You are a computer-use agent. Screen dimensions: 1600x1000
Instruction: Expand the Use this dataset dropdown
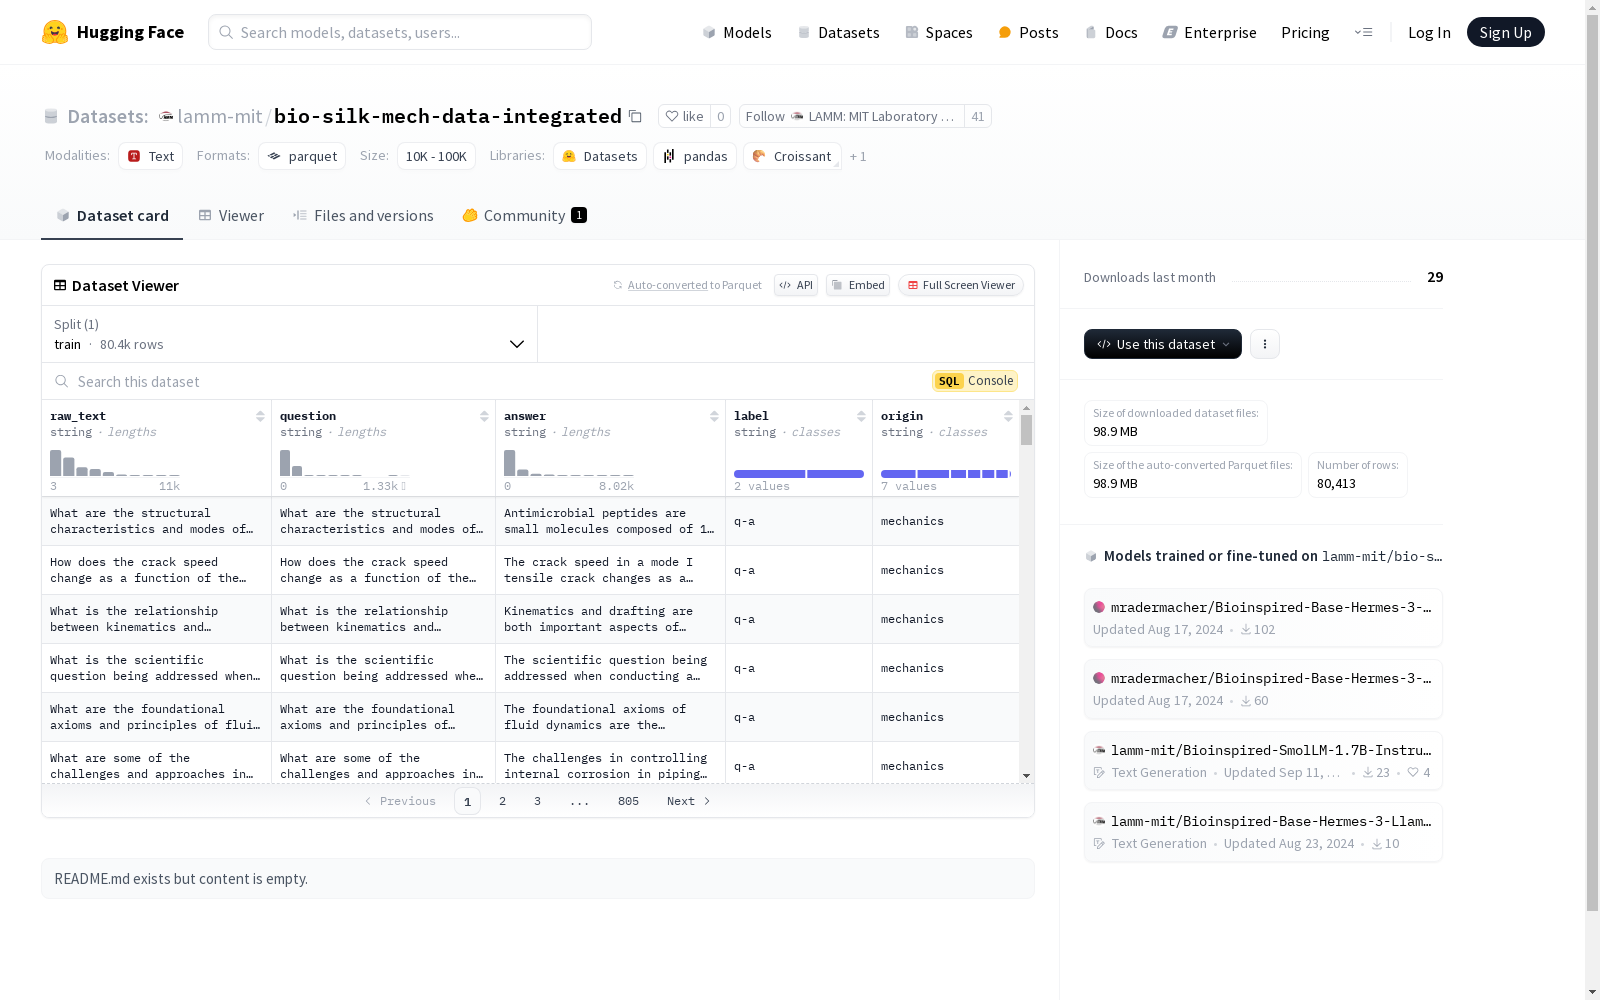(1163, 344)
